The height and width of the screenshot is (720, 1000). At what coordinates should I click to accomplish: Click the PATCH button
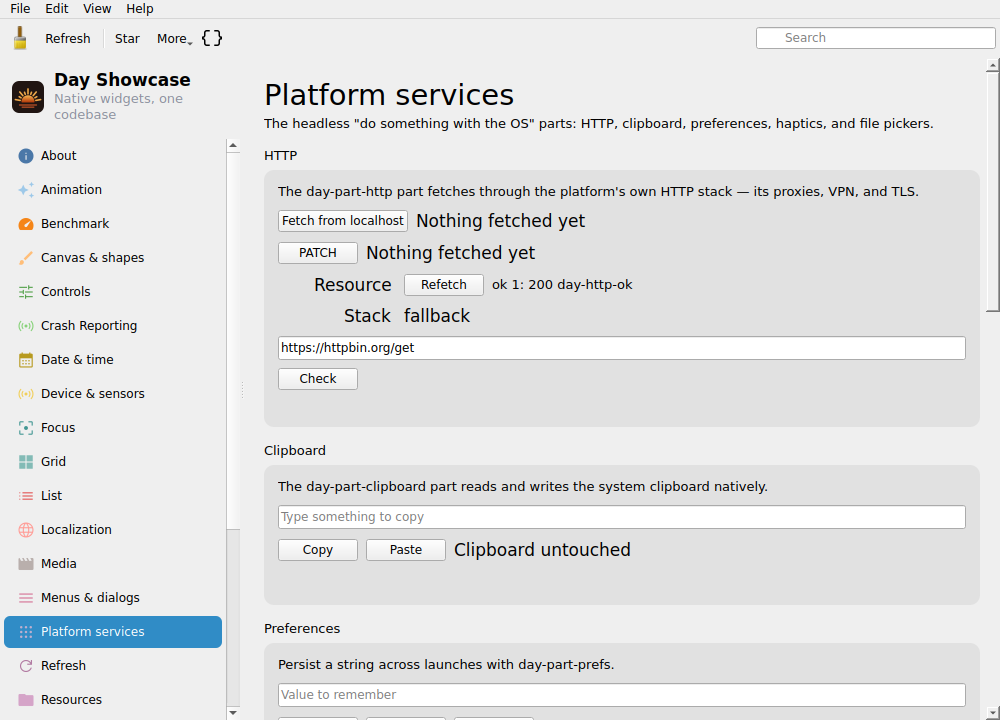click(318, 253)
